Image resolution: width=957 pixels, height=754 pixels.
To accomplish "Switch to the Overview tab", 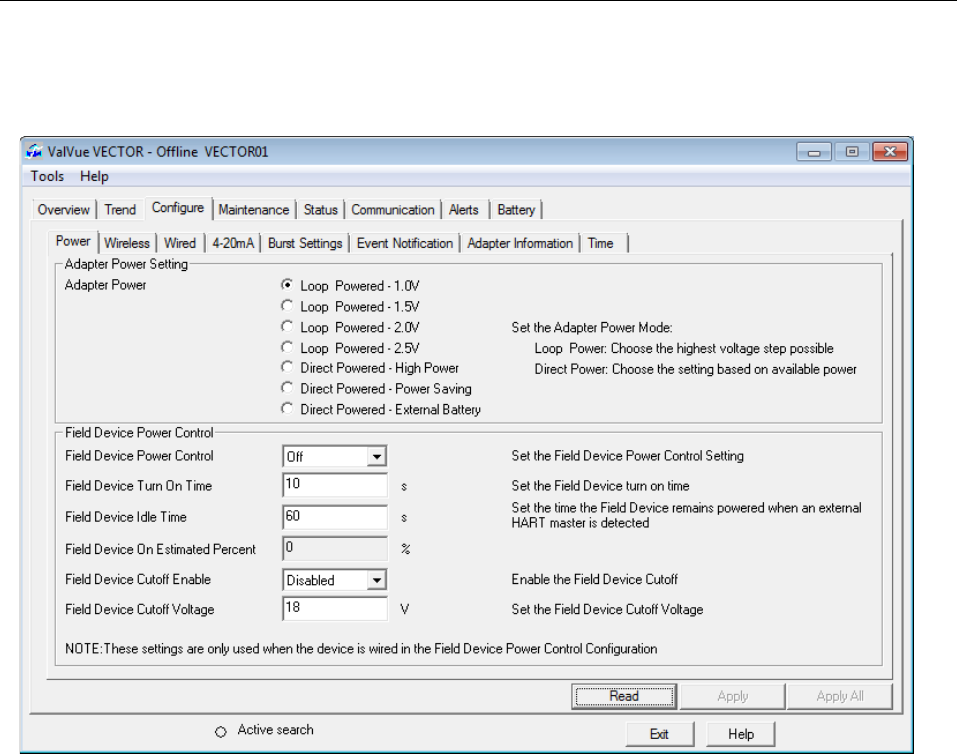I will click(63, 210).
